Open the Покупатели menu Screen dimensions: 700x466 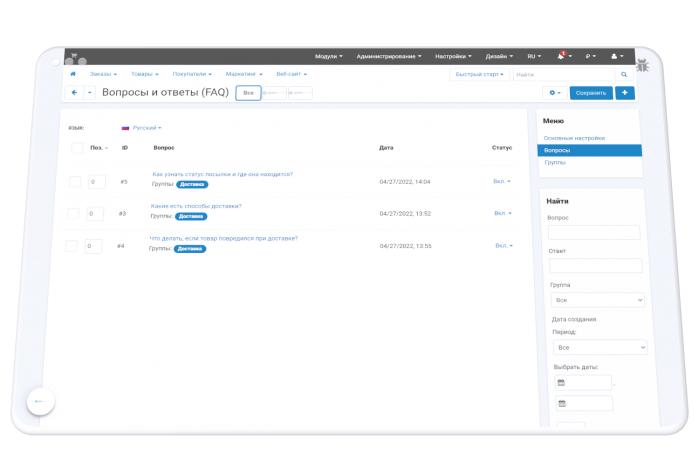192,74
